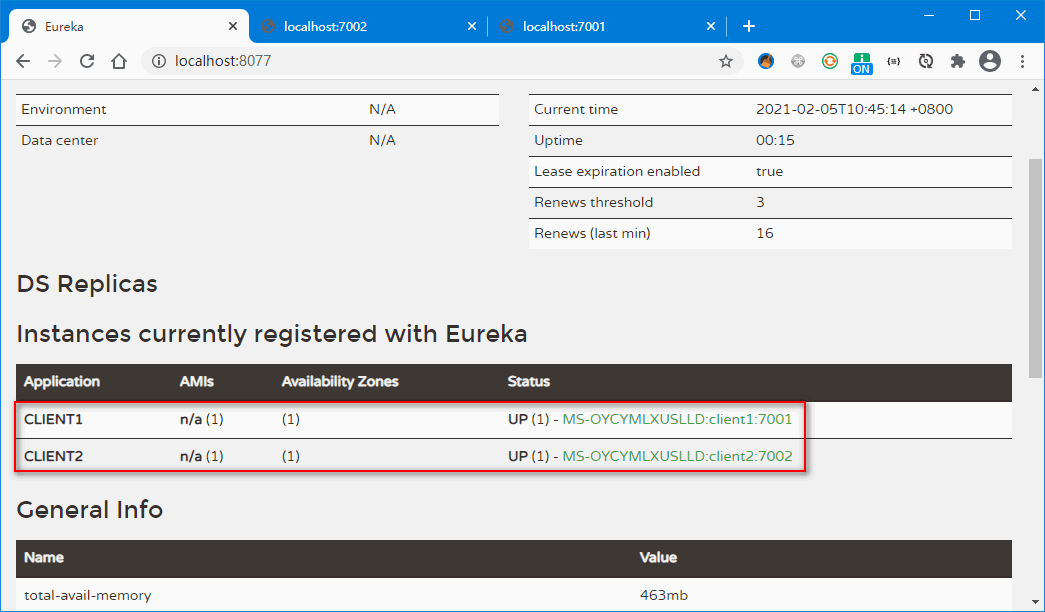This screenshot has width=1045, height=612.
Task: Click the DS Replicas heading
Action: click(x=87, y=284)
